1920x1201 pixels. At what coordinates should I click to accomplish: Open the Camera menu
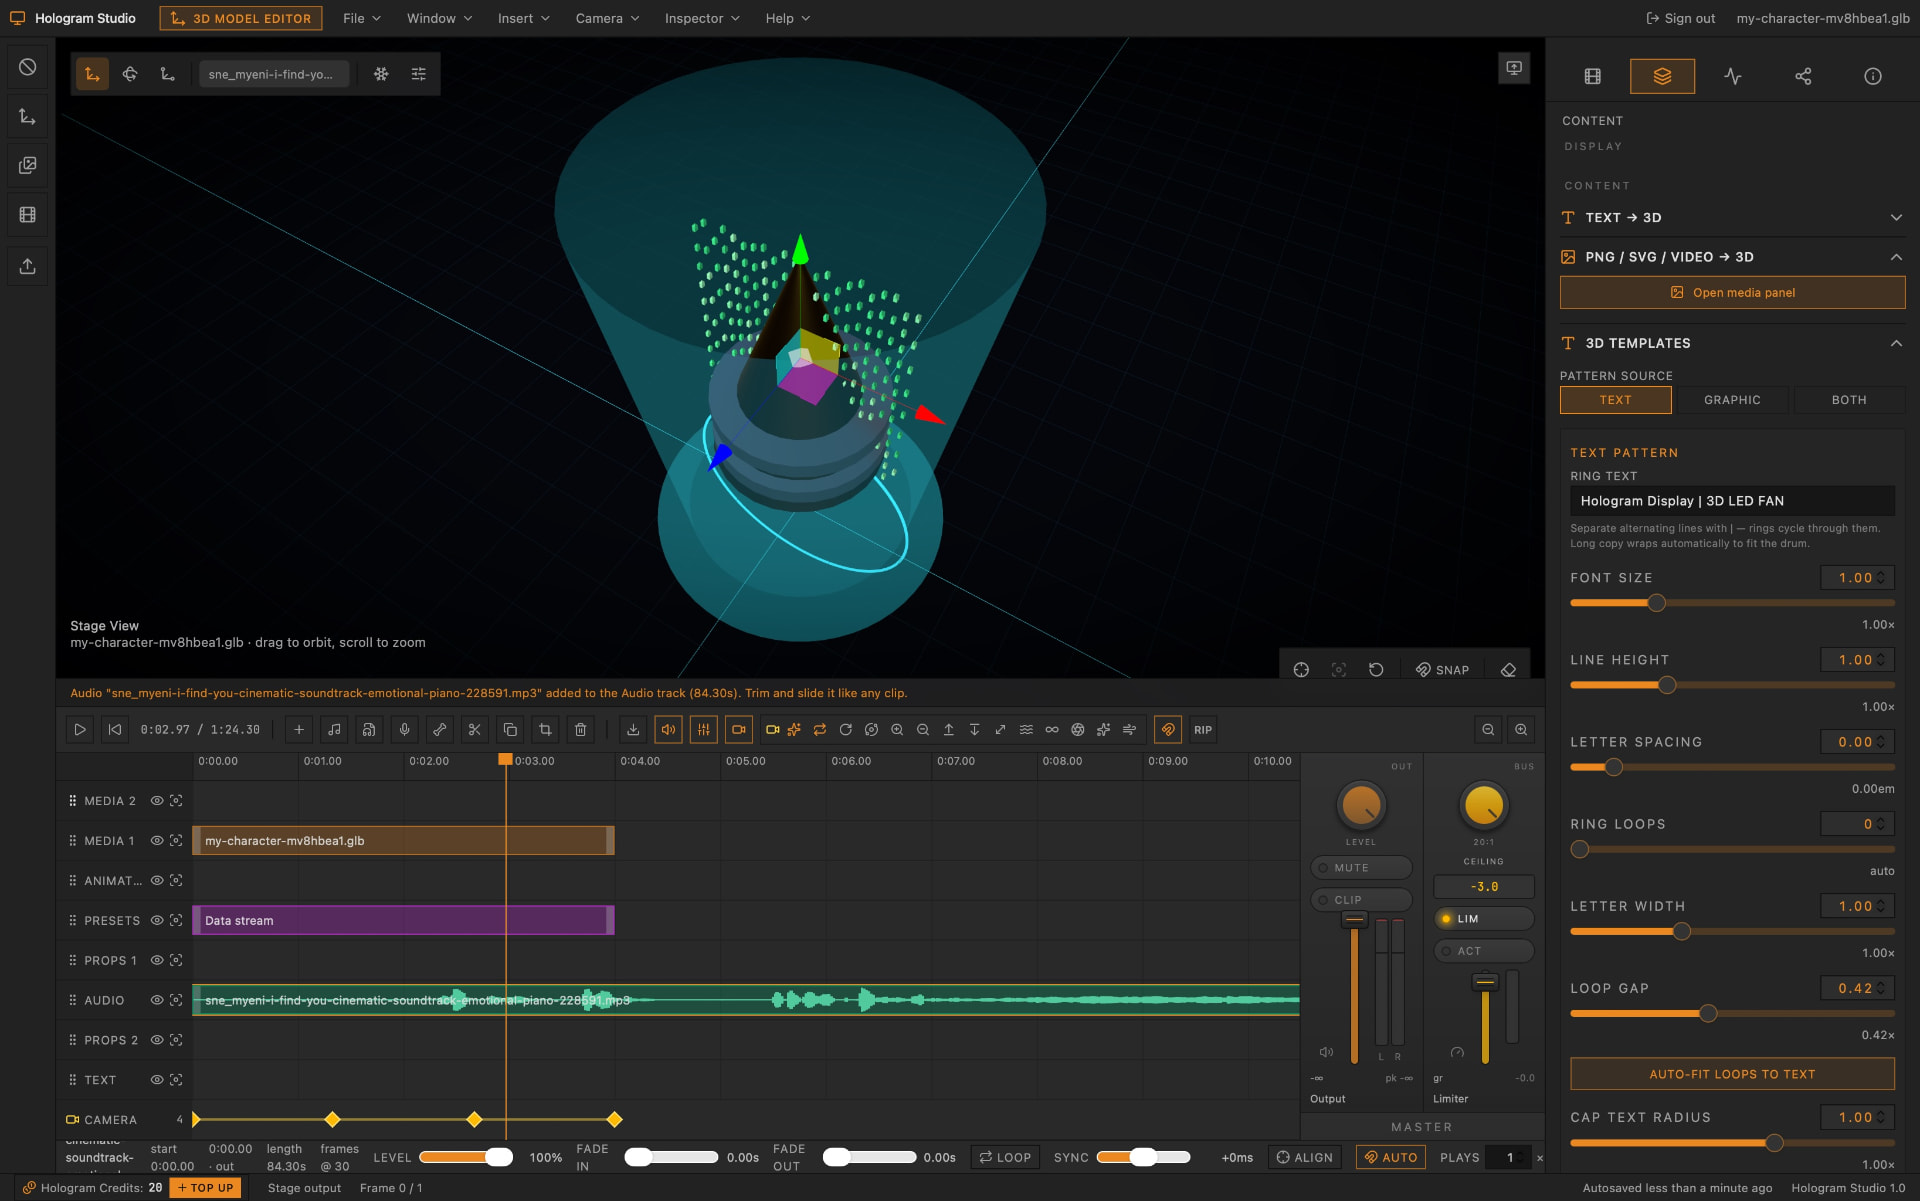tap(607, 18)
